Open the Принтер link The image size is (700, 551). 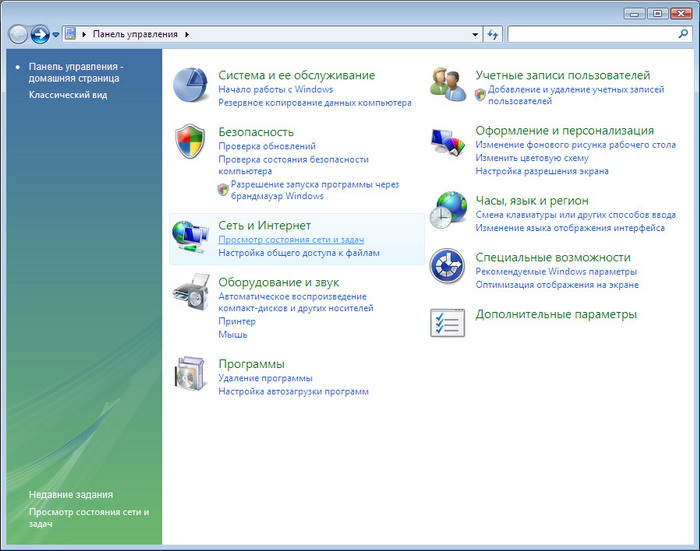point(237,321)
